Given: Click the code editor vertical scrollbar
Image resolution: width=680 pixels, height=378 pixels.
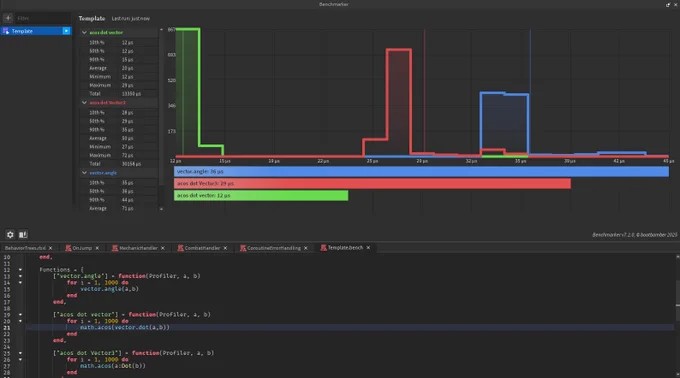Looking at the screenshot, I should [x=677, y=299].
